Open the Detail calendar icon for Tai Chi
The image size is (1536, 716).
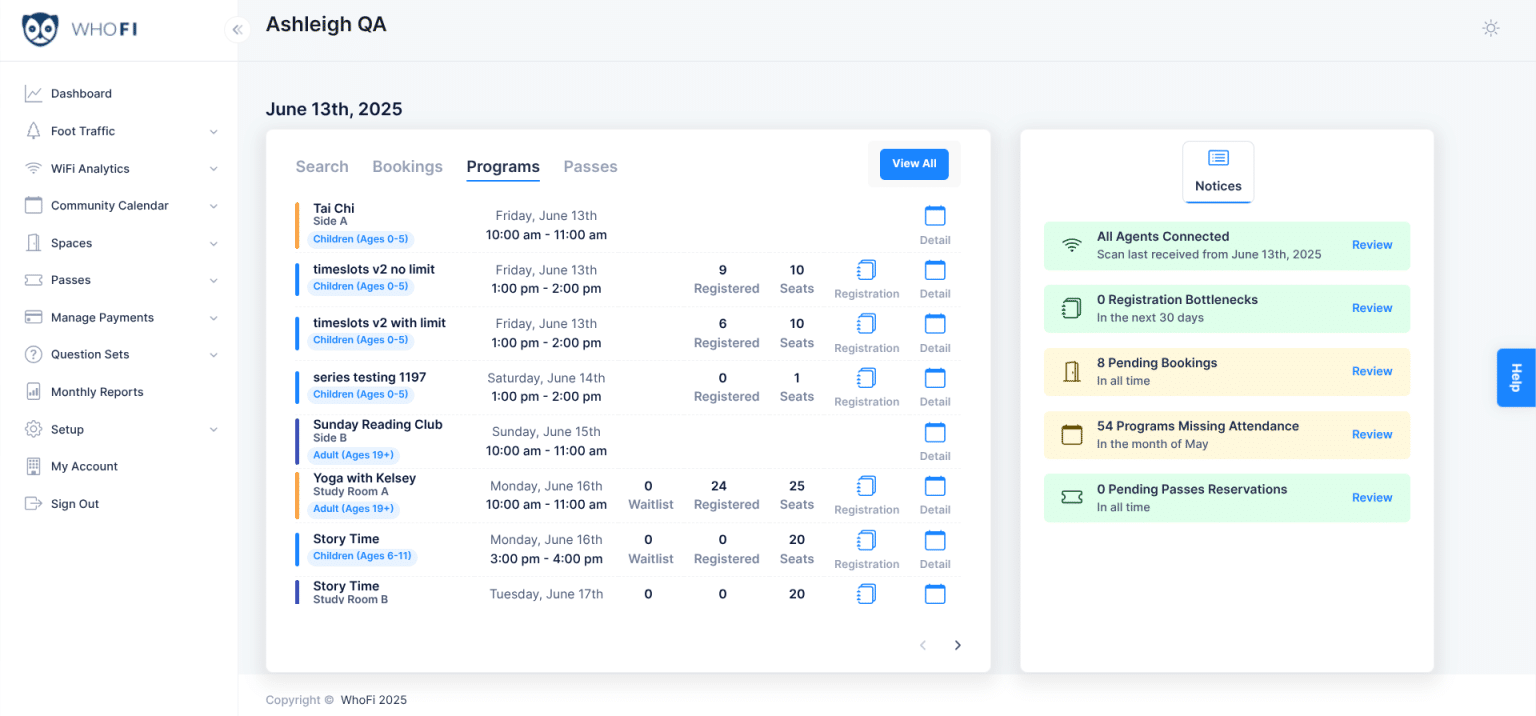point(934,215)
